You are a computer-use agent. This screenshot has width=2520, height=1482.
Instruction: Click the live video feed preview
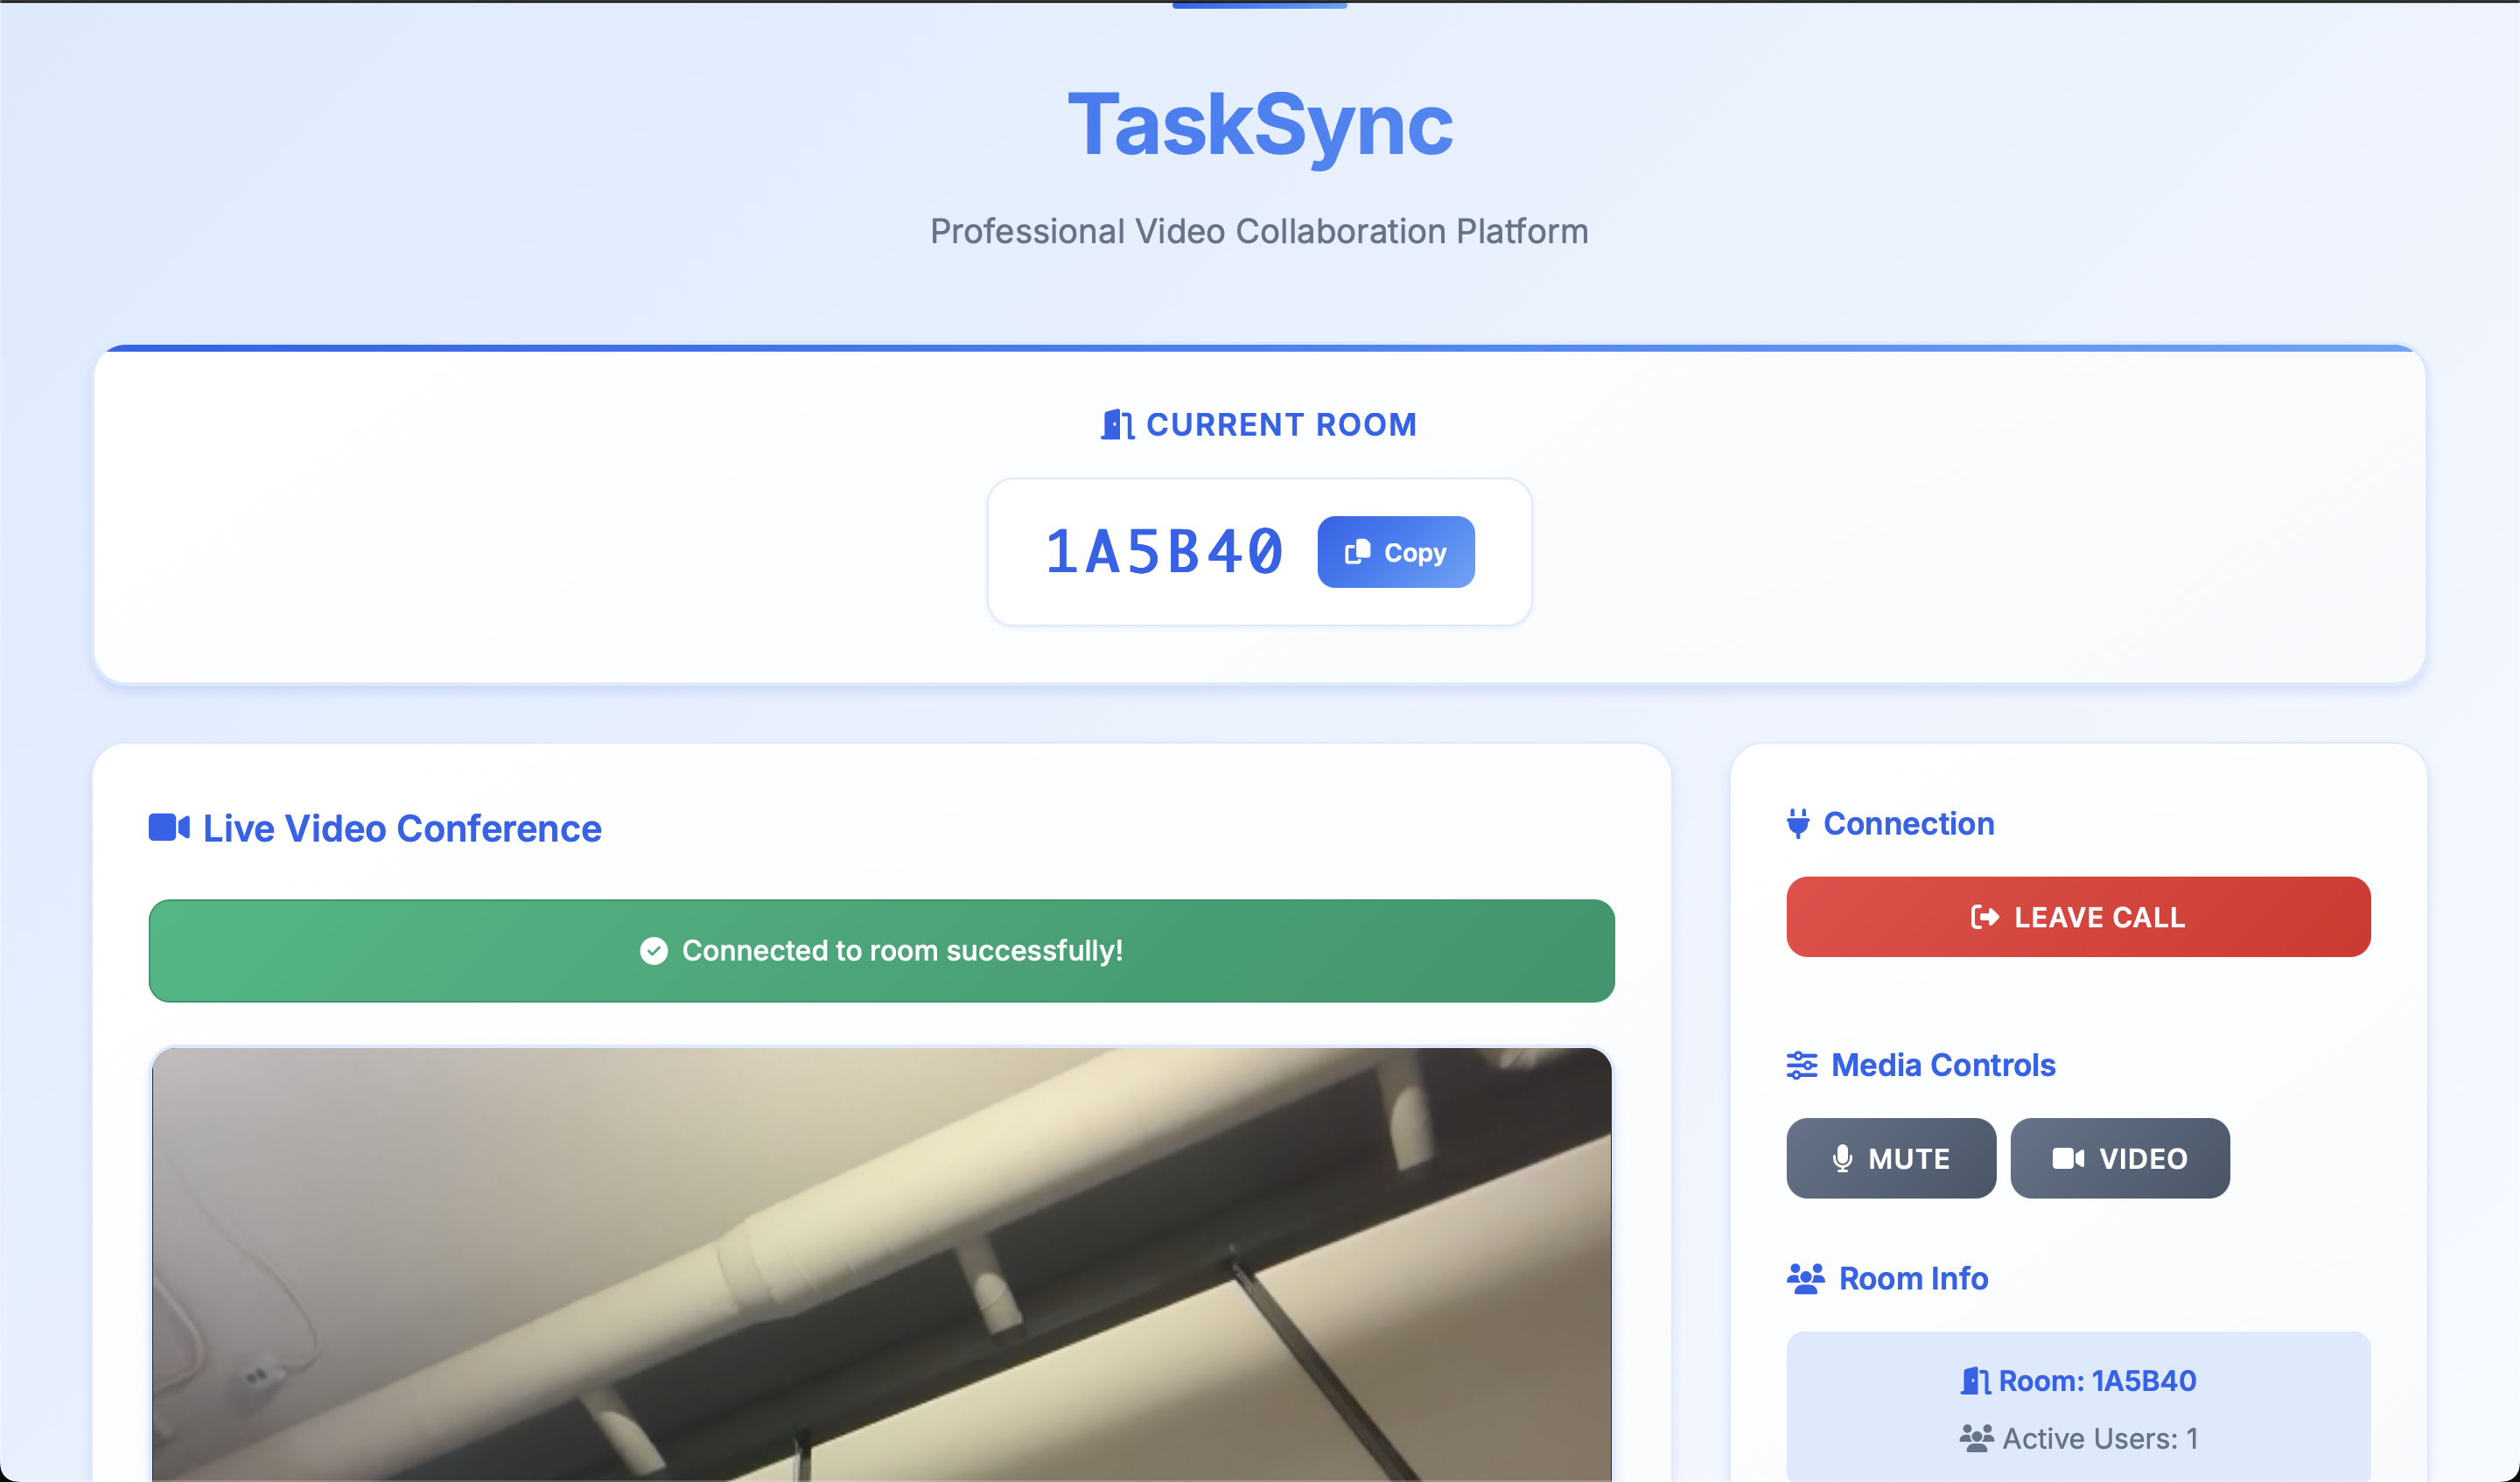(x=880, y=1265)
